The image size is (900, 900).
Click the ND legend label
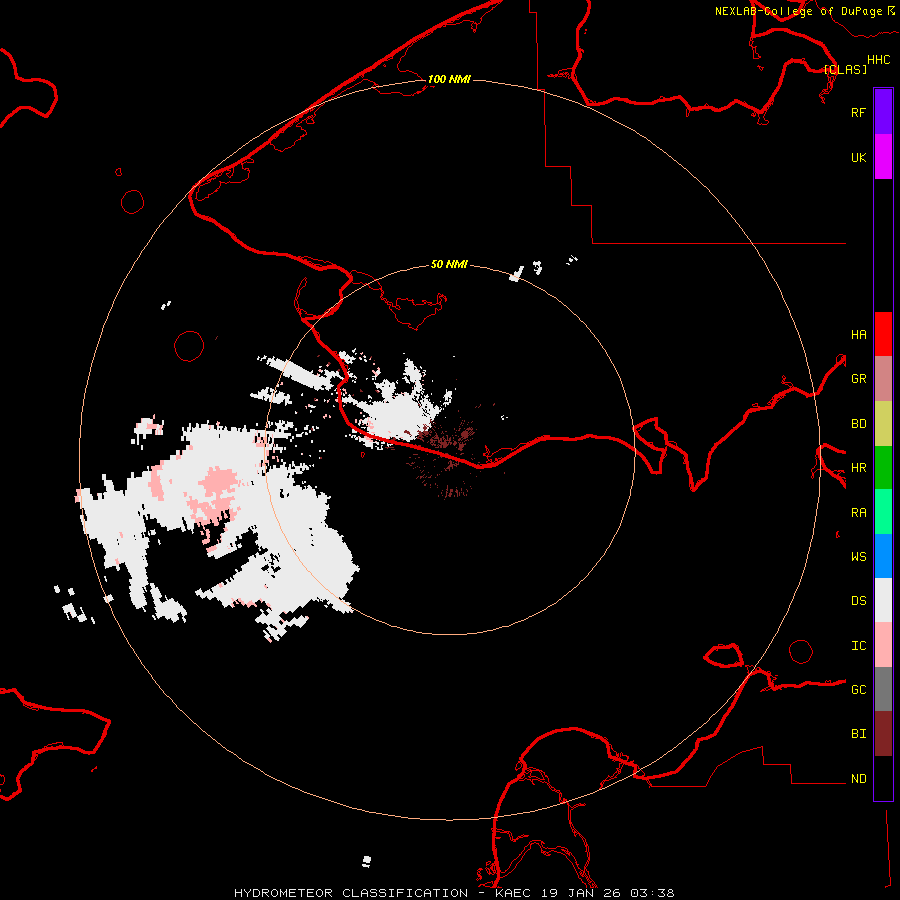pyautogui.click(x=858, y=779)
